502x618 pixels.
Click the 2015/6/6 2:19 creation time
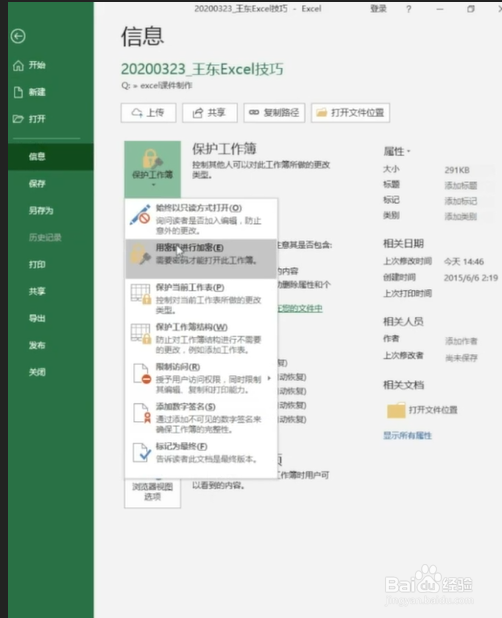coord(471,277)
